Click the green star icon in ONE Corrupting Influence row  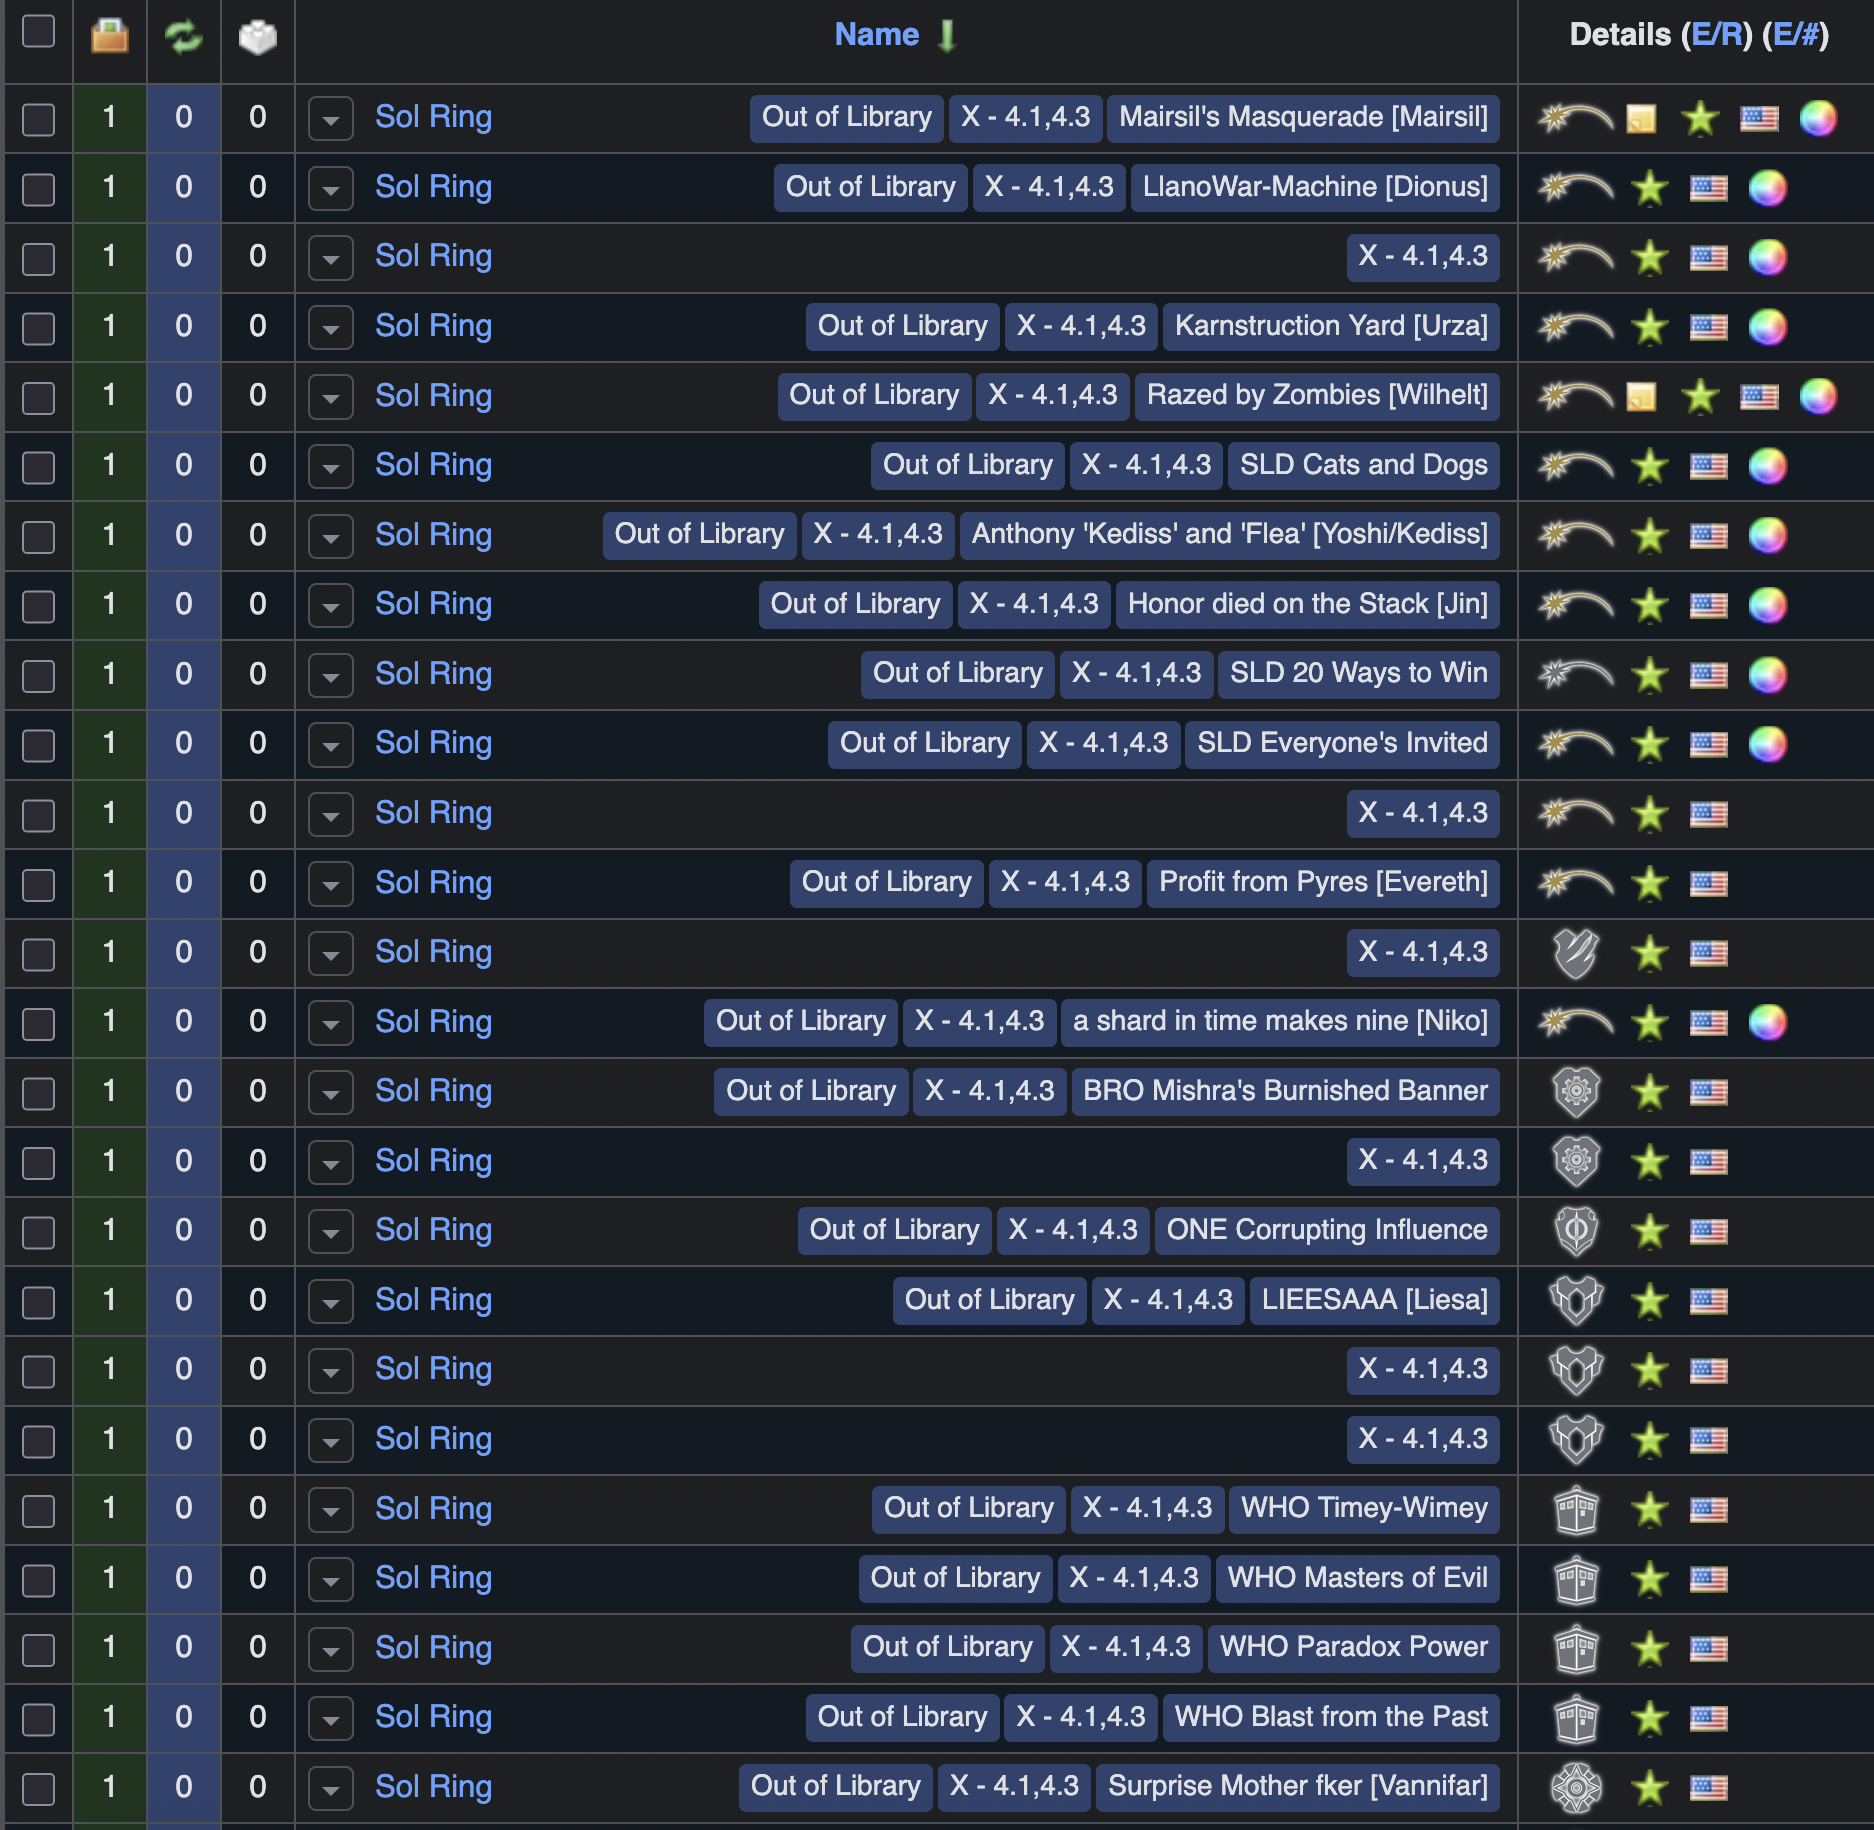tap(1649, 1231)
